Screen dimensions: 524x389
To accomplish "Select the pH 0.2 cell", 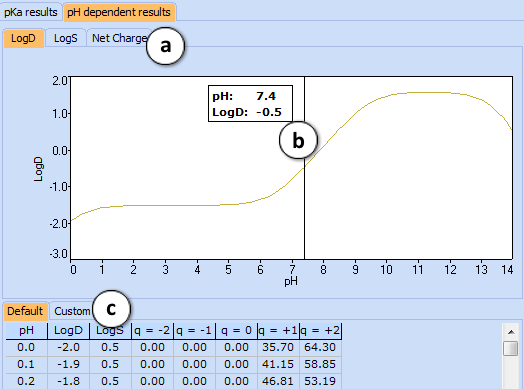I will (x=26, y=381).
